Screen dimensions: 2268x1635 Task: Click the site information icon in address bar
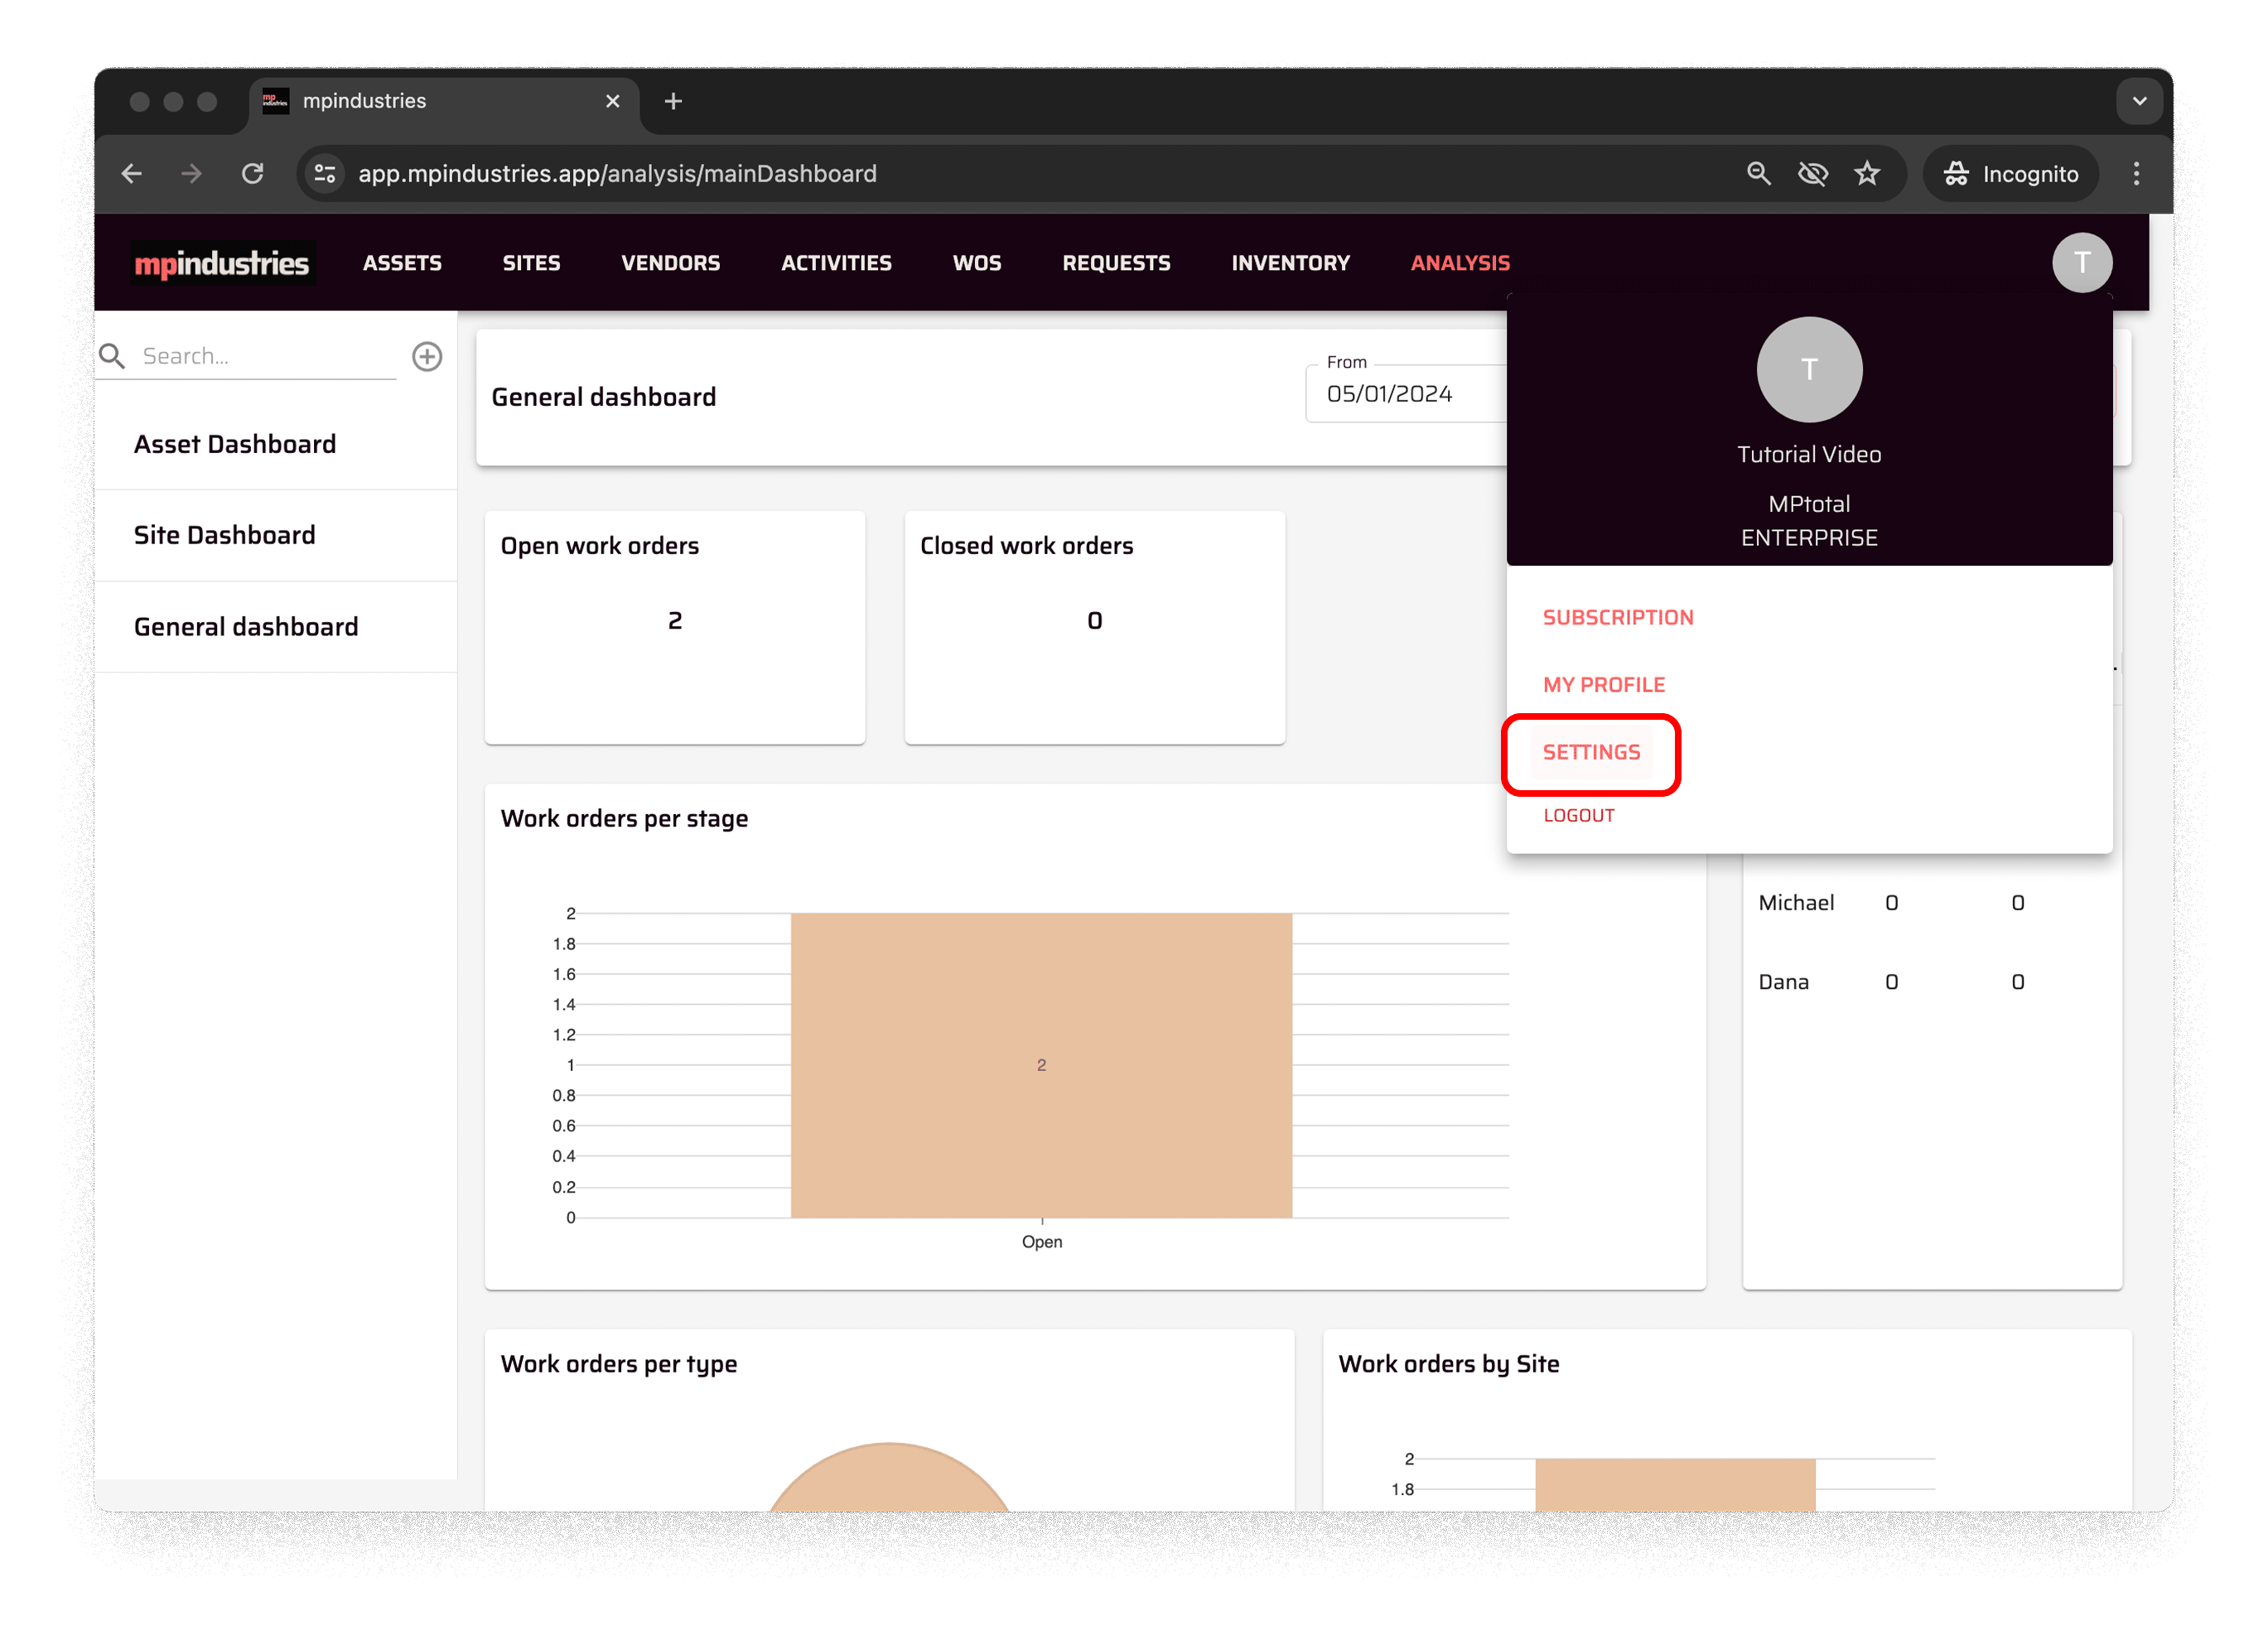(x=325, y=174)
